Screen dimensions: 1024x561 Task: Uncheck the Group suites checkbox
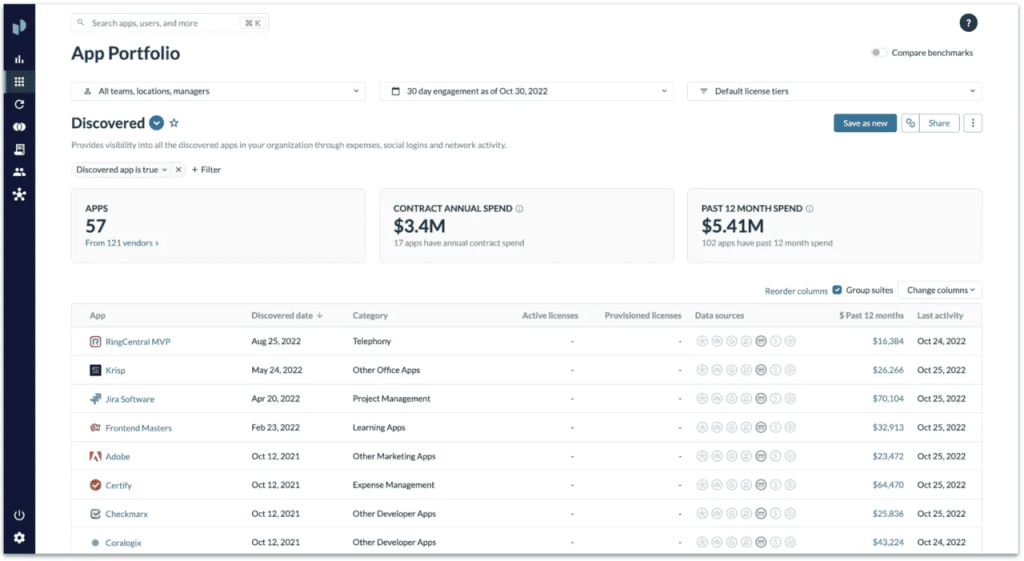[x=837, y=290]
